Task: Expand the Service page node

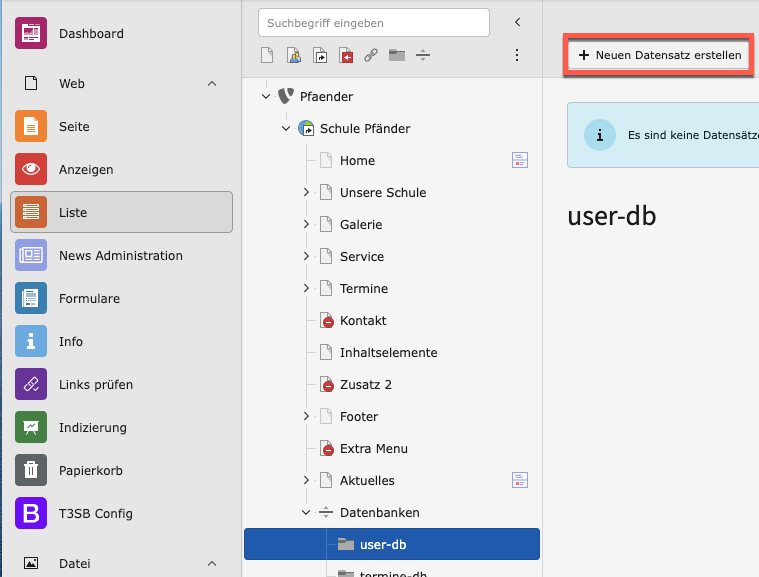Action: click(x=306, y=256)
